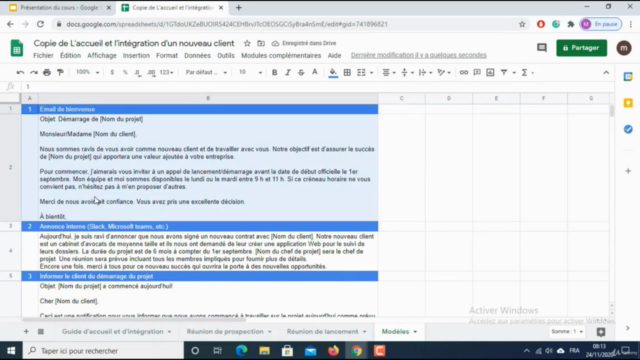The width and height of the screenshot is (640, 360).
Task: Open the Modèles sheet tab arrow
Action: click(415, 332)
